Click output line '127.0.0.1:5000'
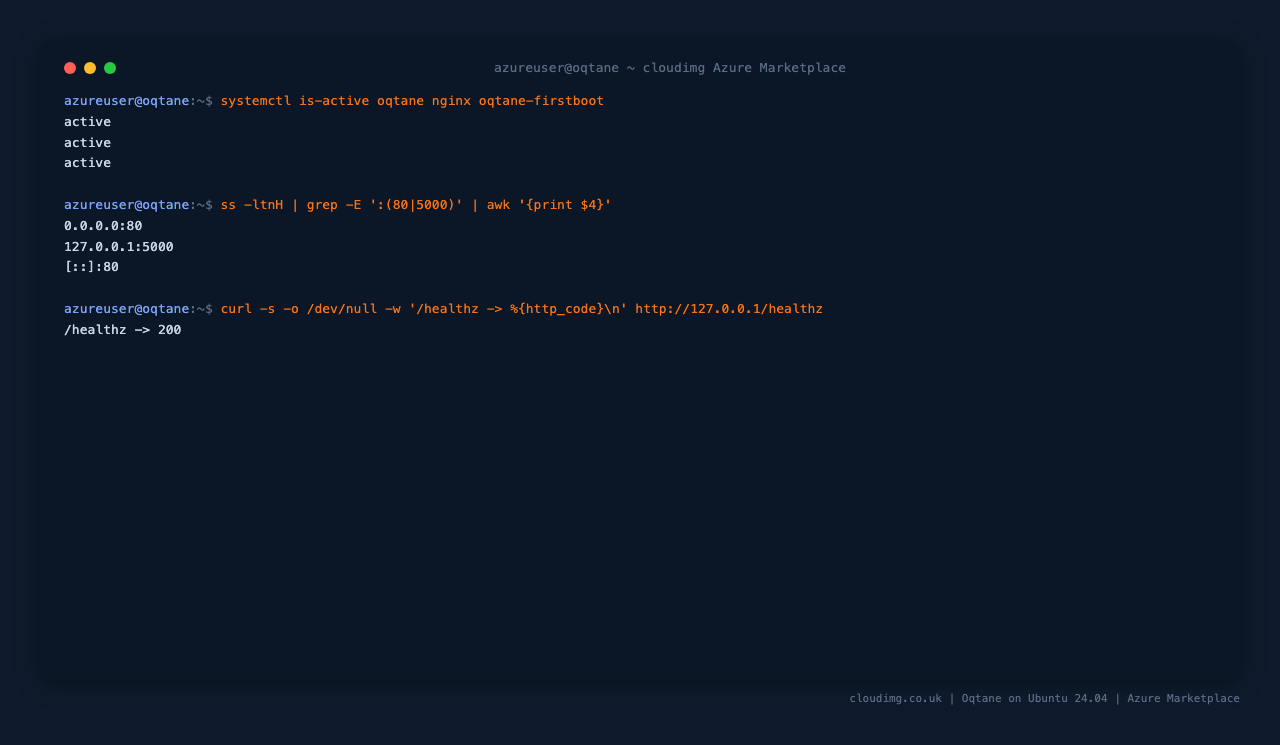Screen dimensions: 1280x745 [x=119, y=247]
